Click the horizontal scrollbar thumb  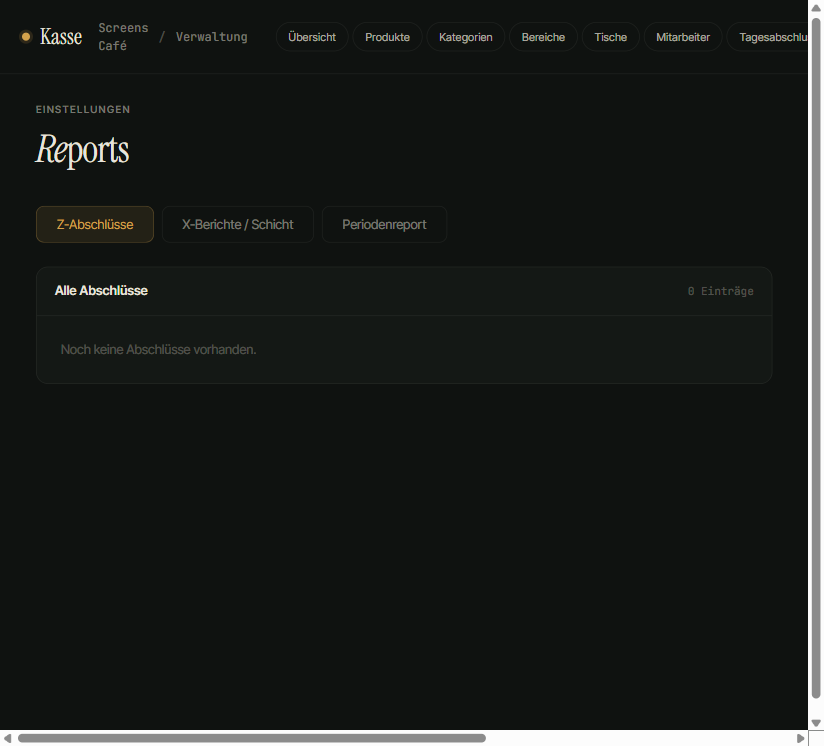tap(252, 738)
